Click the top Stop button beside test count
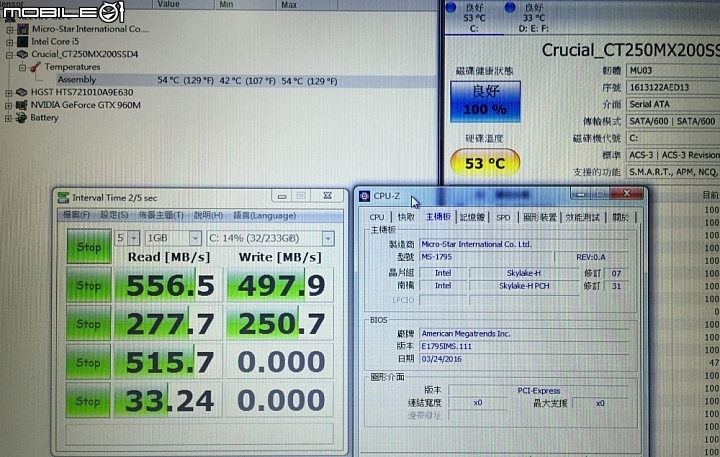The height and width of the screenshot is (457, 720). [89, 247]
